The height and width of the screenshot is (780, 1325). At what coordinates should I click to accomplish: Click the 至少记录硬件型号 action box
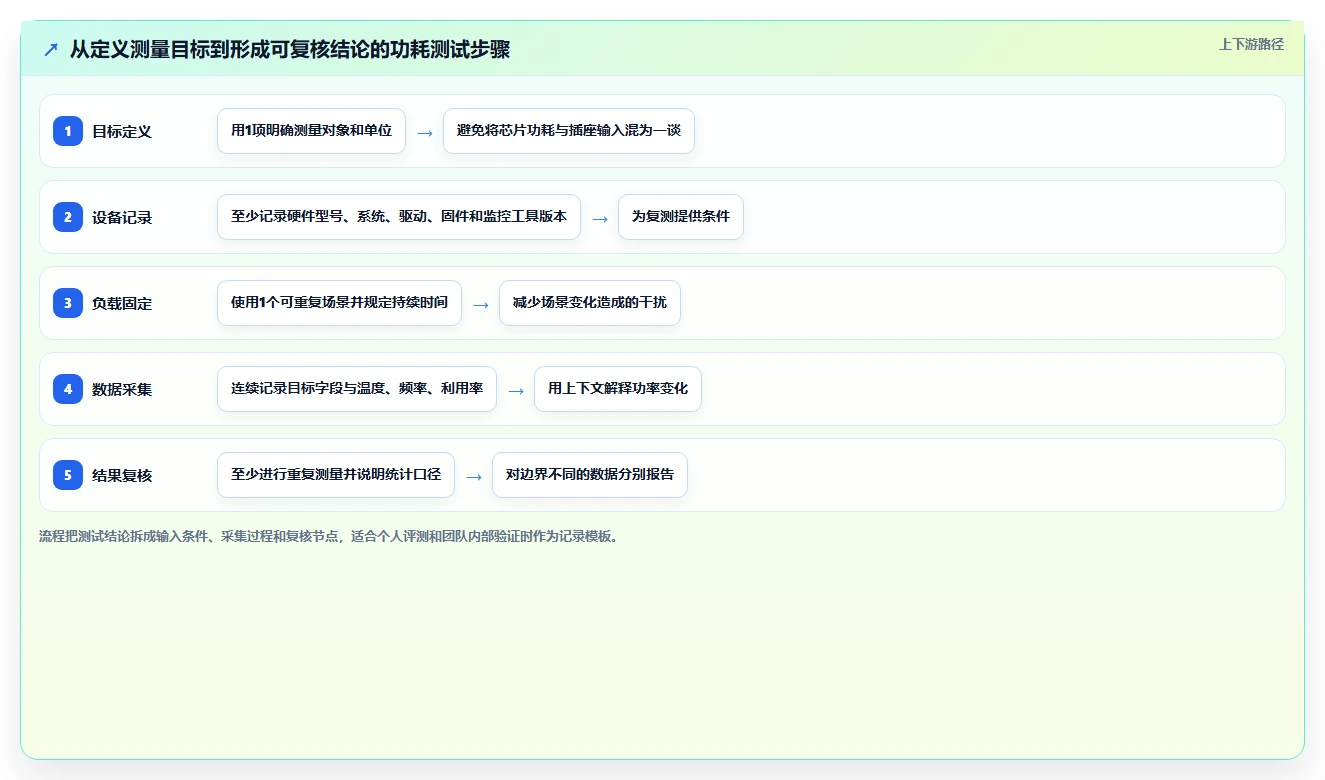399,217
